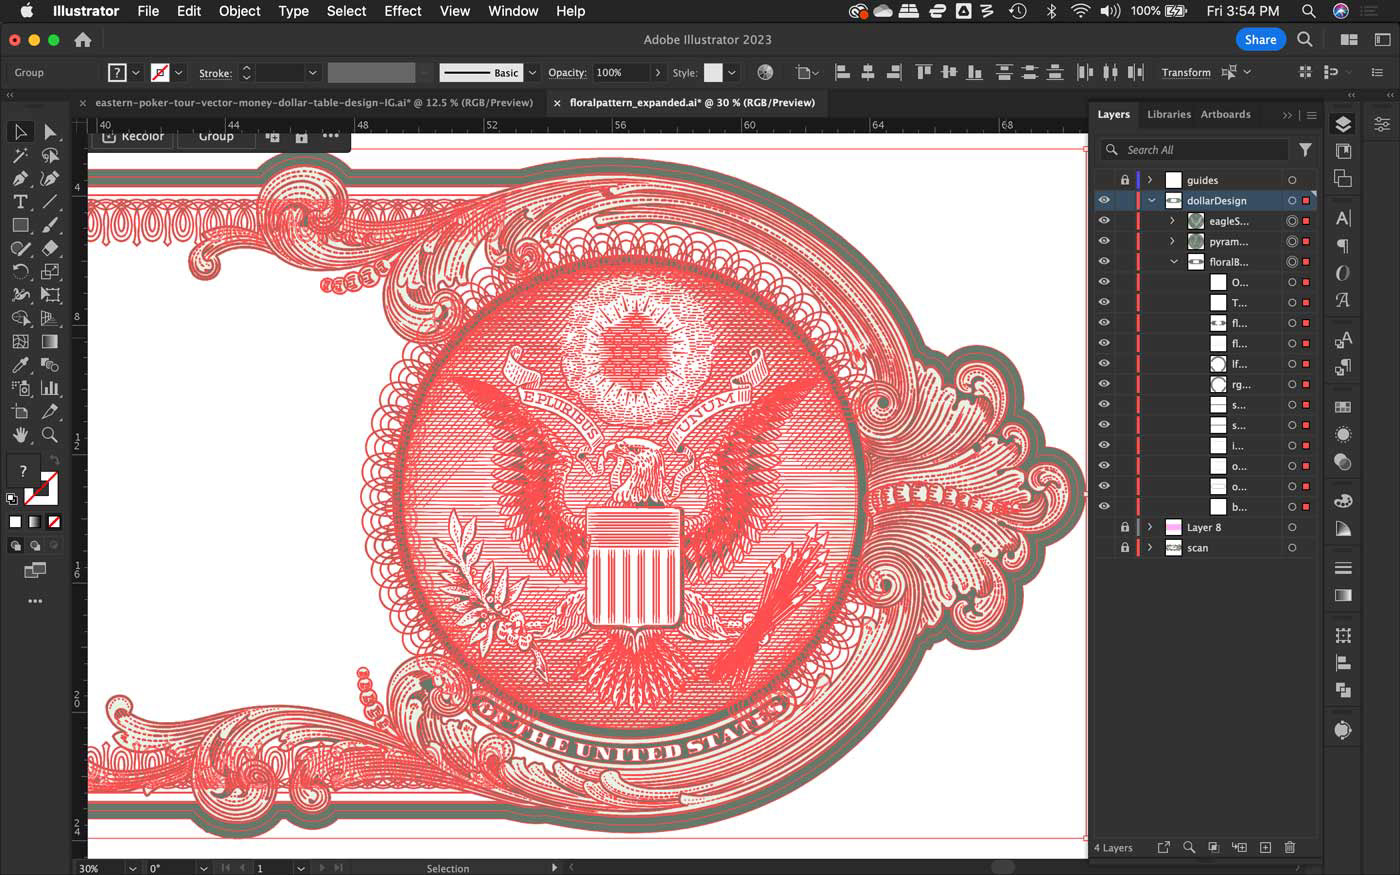Click the Share button
This screenshot has width=1400, height=875.
pyautogui.click(x=1260, y=39)
